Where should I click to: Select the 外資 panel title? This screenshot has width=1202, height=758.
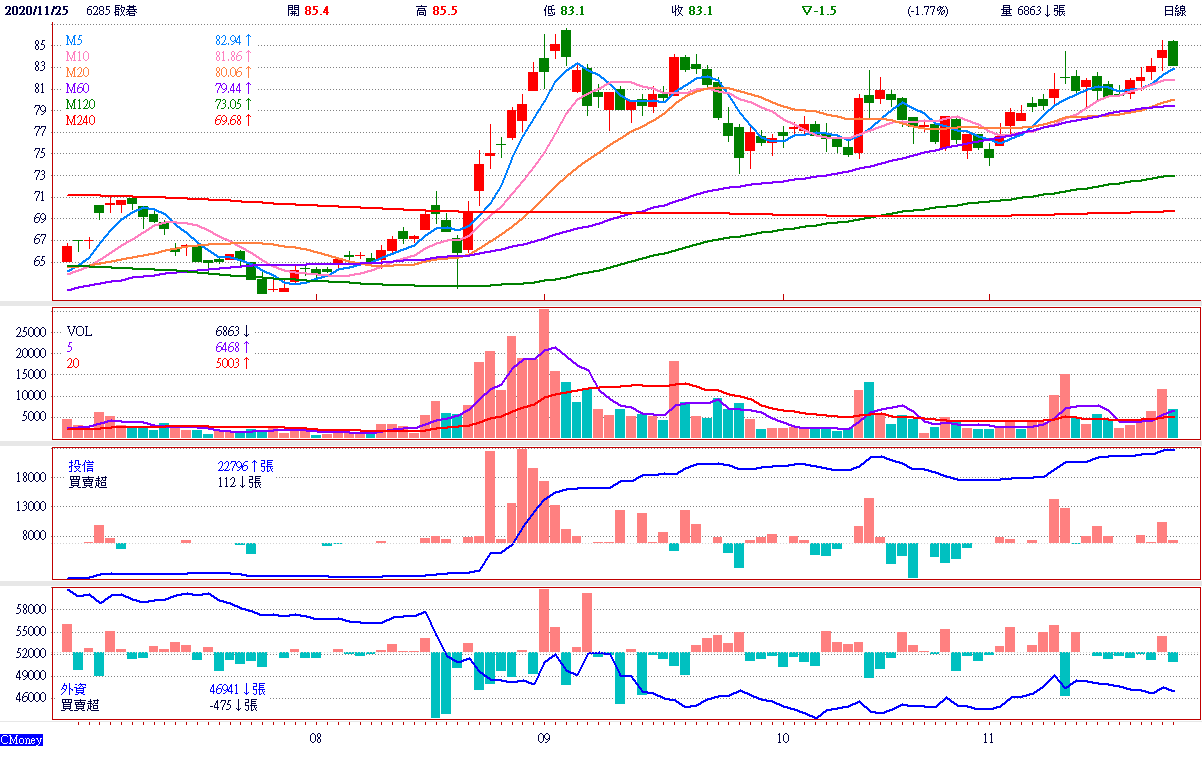click(73, 689)
